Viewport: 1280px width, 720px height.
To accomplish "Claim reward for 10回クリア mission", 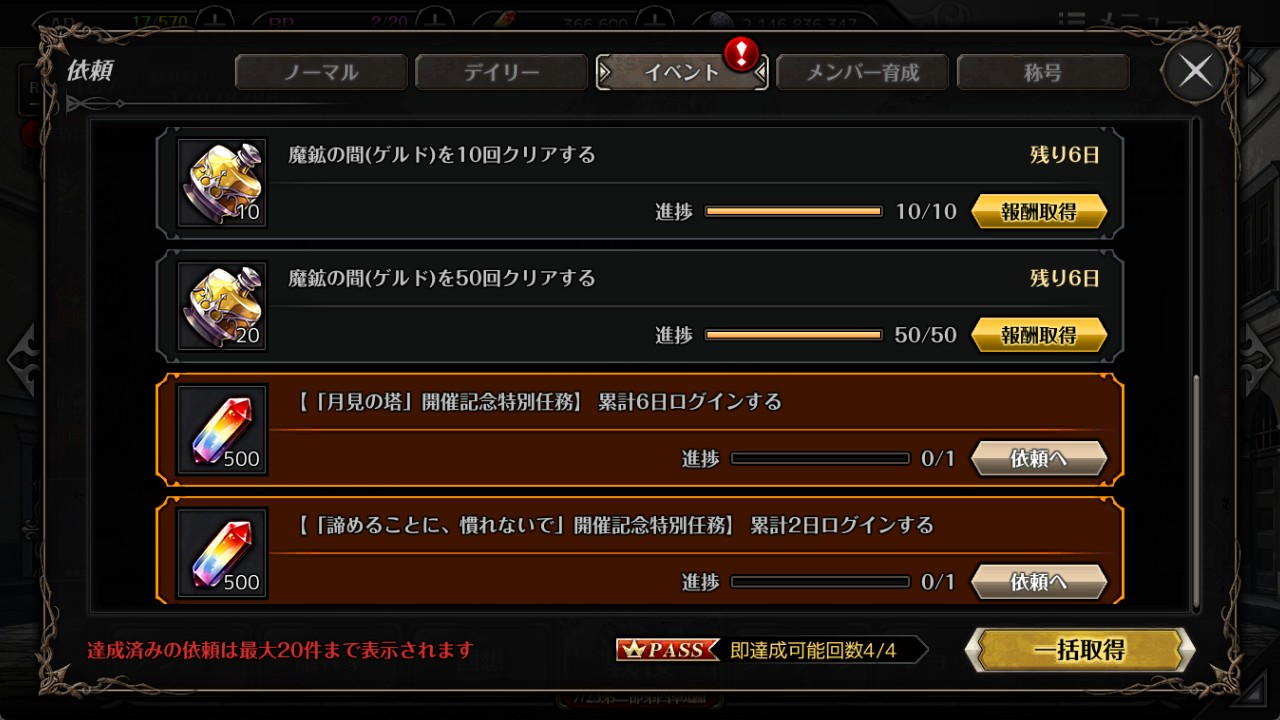I will (x=1039, y=211).
